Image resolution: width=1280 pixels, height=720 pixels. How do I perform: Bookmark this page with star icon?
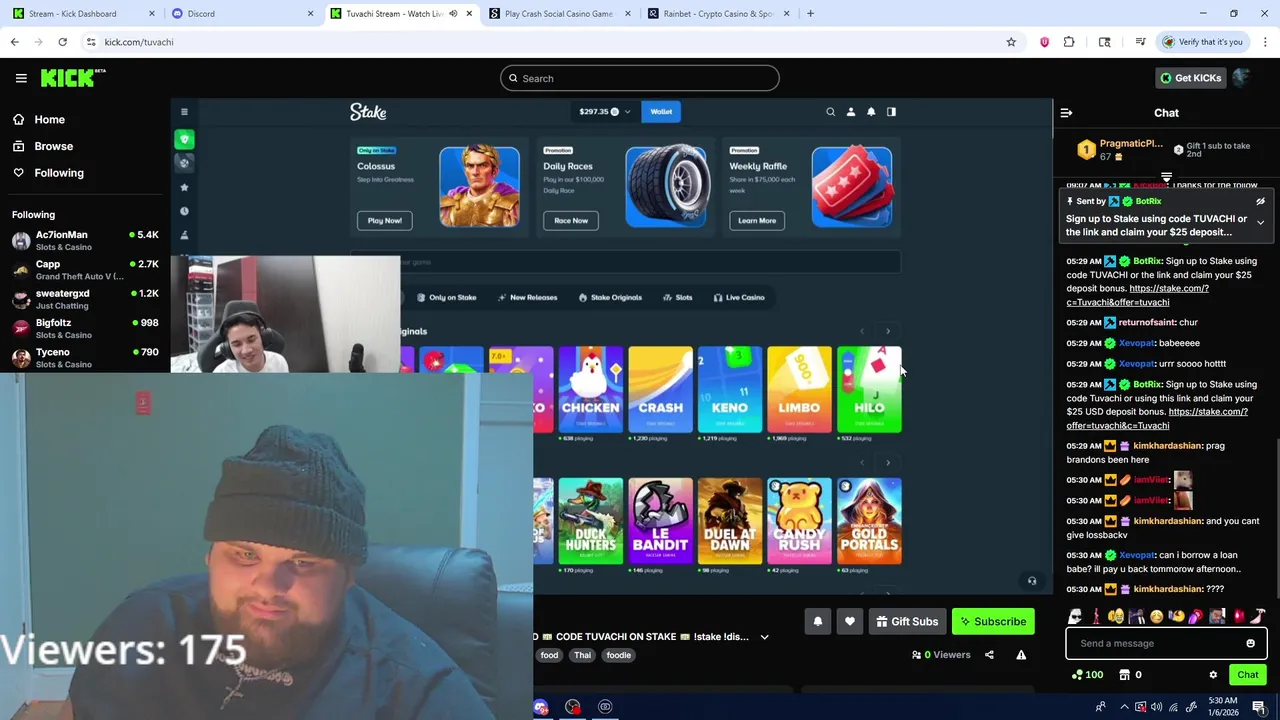(1011, 42)
